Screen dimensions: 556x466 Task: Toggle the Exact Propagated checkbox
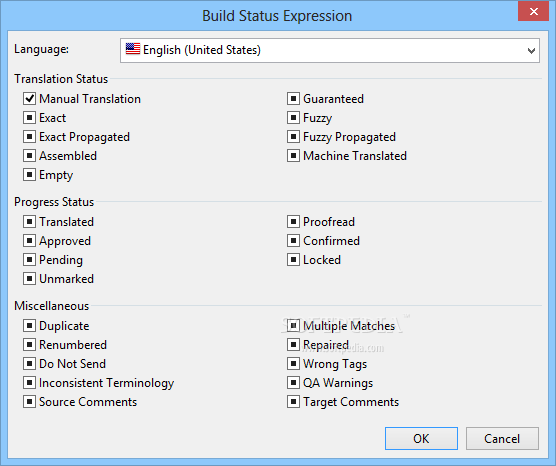29,137
